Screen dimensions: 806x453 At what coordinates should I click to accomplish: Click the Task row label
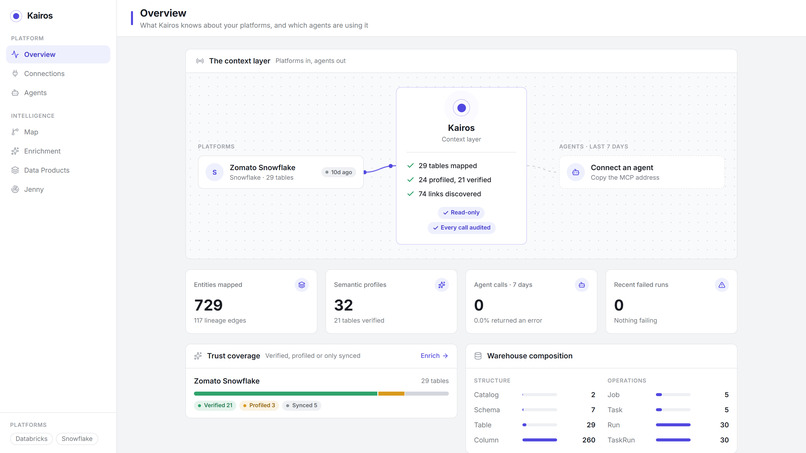615,410
